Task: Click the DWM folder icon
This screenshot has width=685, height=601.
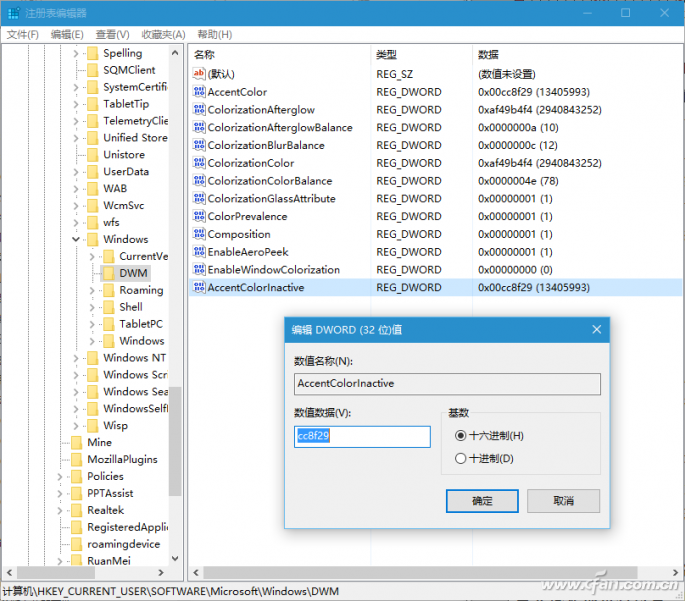Action: click(108, 273)
